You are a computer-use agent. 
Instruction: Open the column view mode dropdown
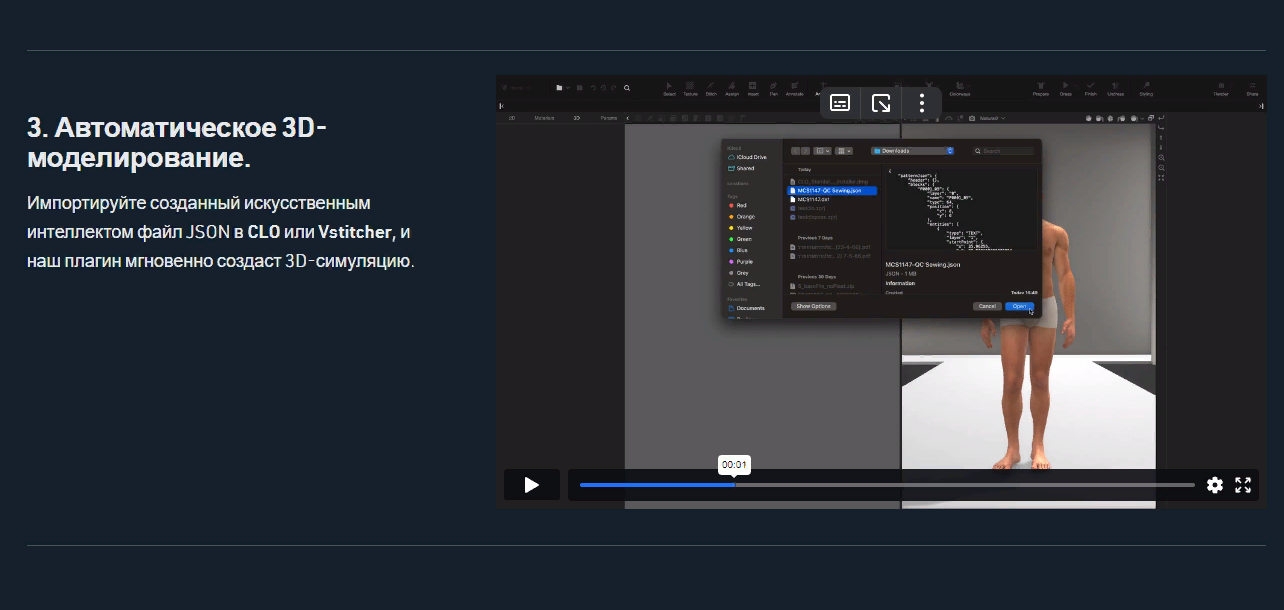click(x=822, y=151)
